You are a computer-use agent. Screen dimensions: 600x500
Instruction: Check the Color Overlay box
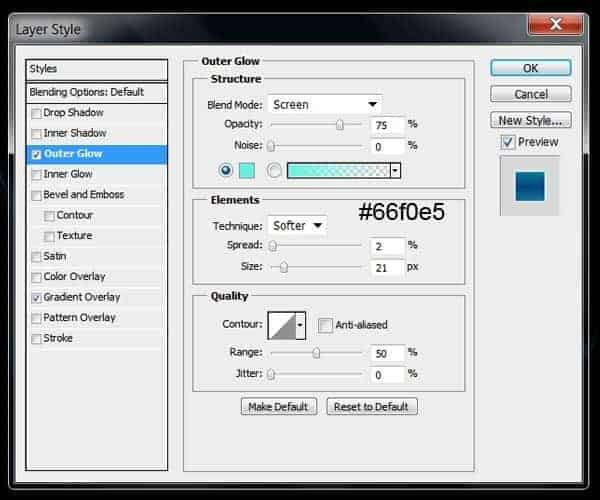[x=36, y=277]
